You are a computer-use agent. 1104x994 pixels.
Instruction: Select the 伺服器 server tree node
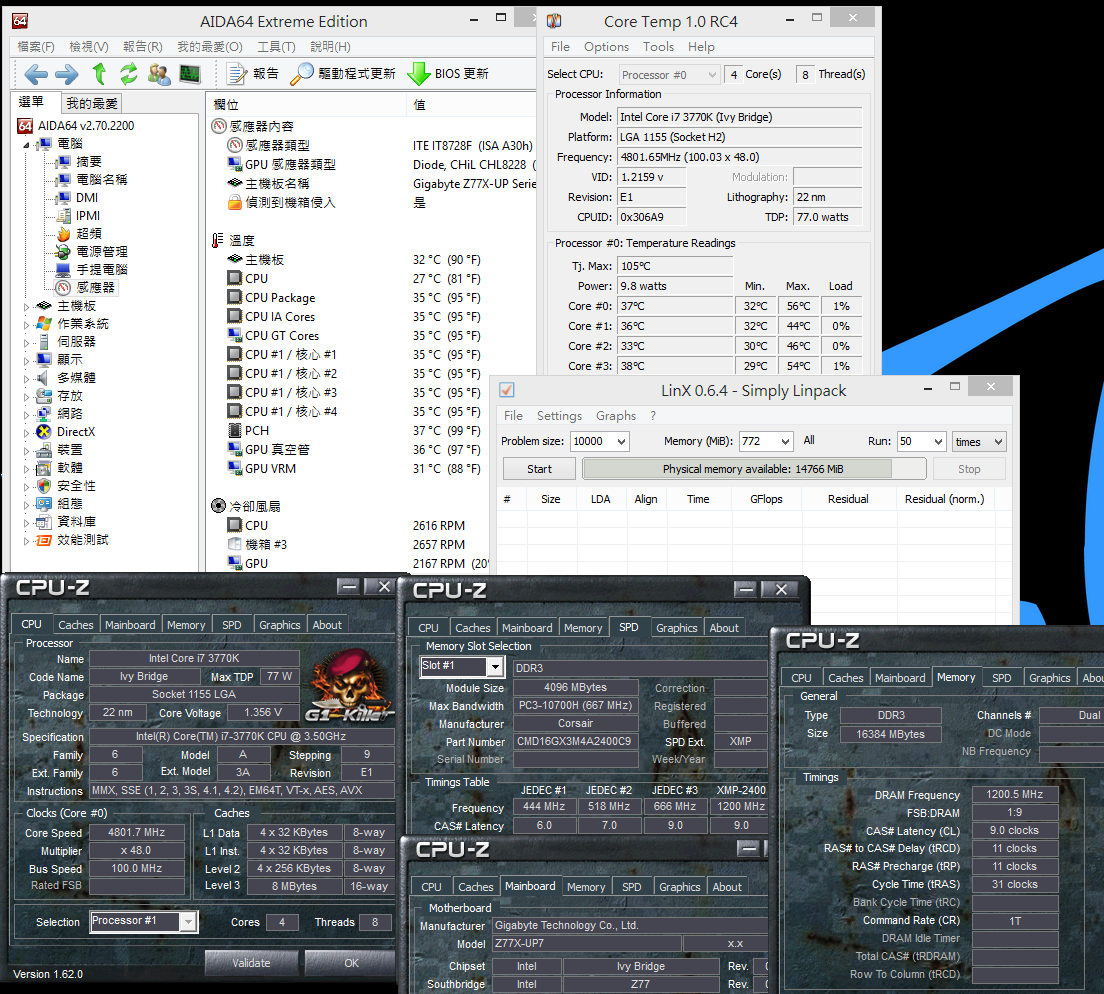(x=66, y=341)
